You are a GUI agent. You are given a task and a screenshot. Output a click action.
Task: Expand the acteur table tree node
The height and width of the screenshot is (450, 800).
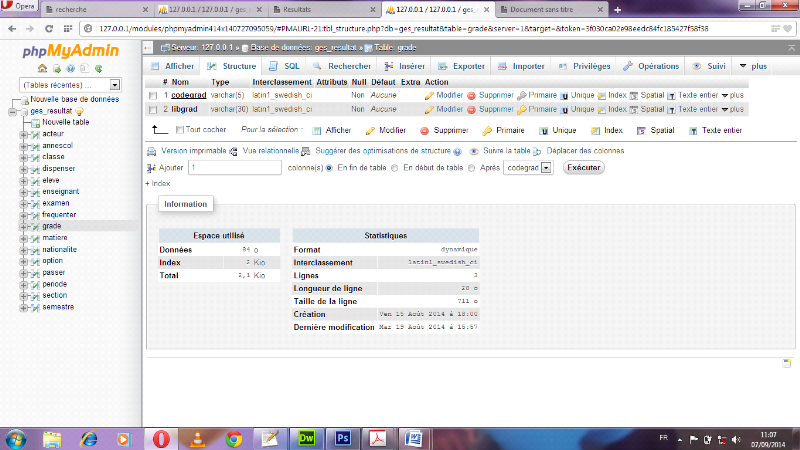[23, 135]
